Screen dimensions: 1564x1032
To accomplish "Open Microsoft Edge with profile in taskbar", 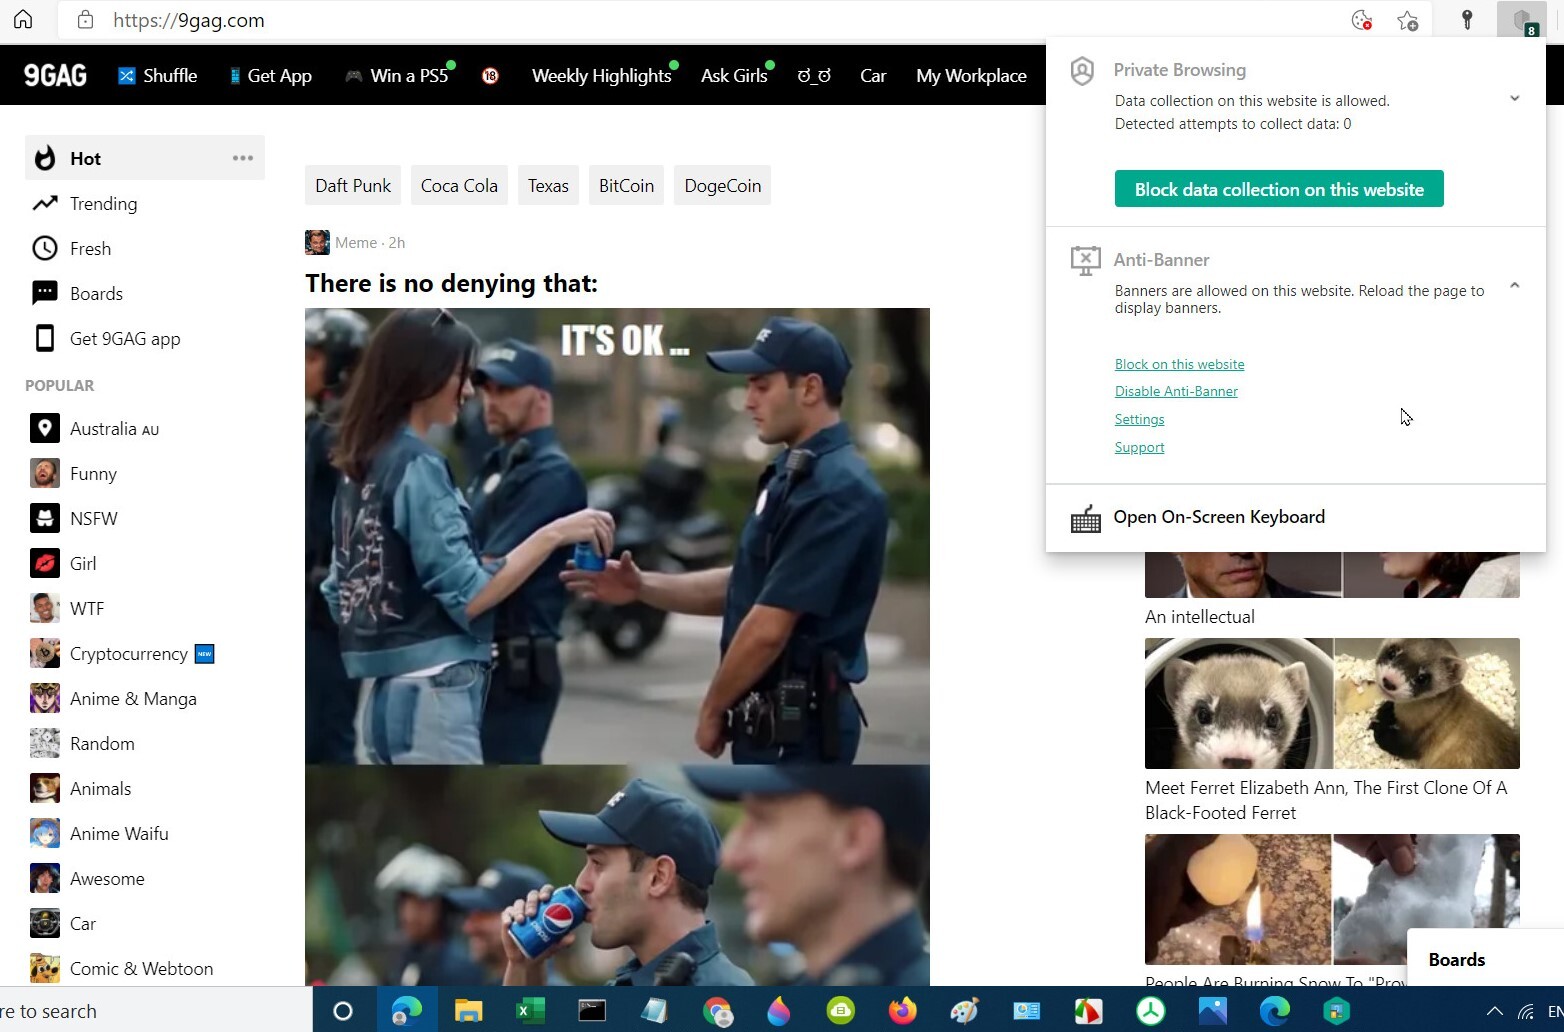I will coord(406,1011).
